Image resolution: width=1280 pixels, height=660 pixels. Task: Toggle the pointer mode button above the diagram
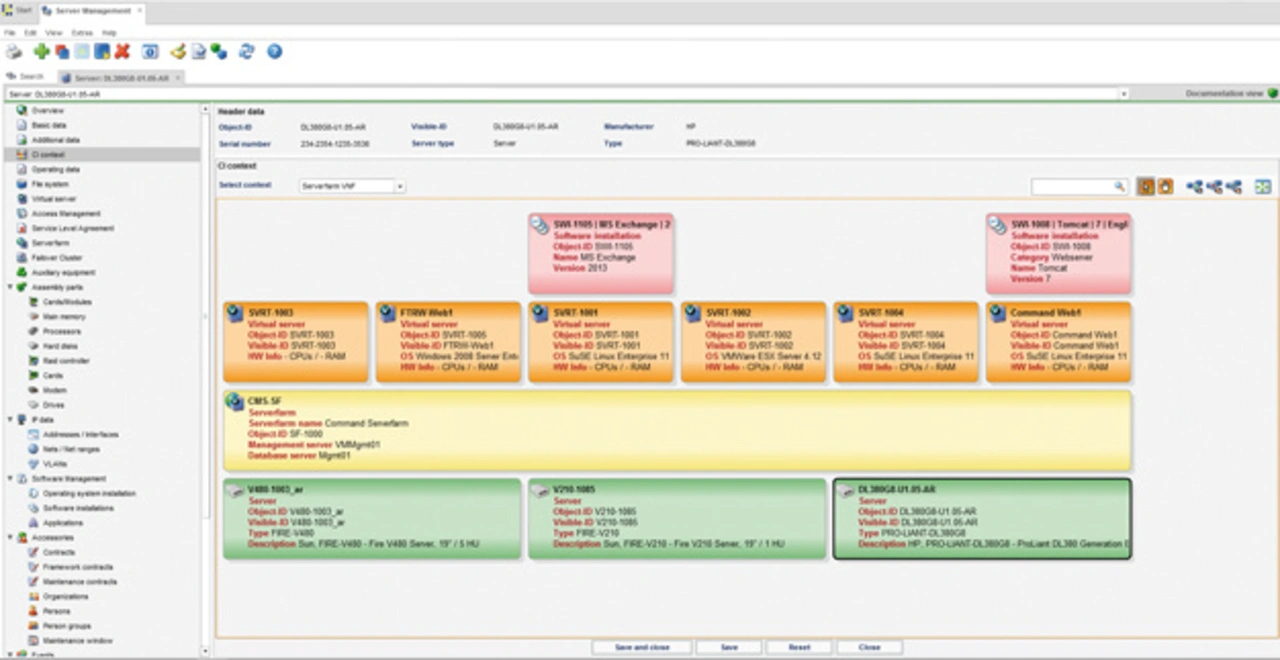(1146, 187)
